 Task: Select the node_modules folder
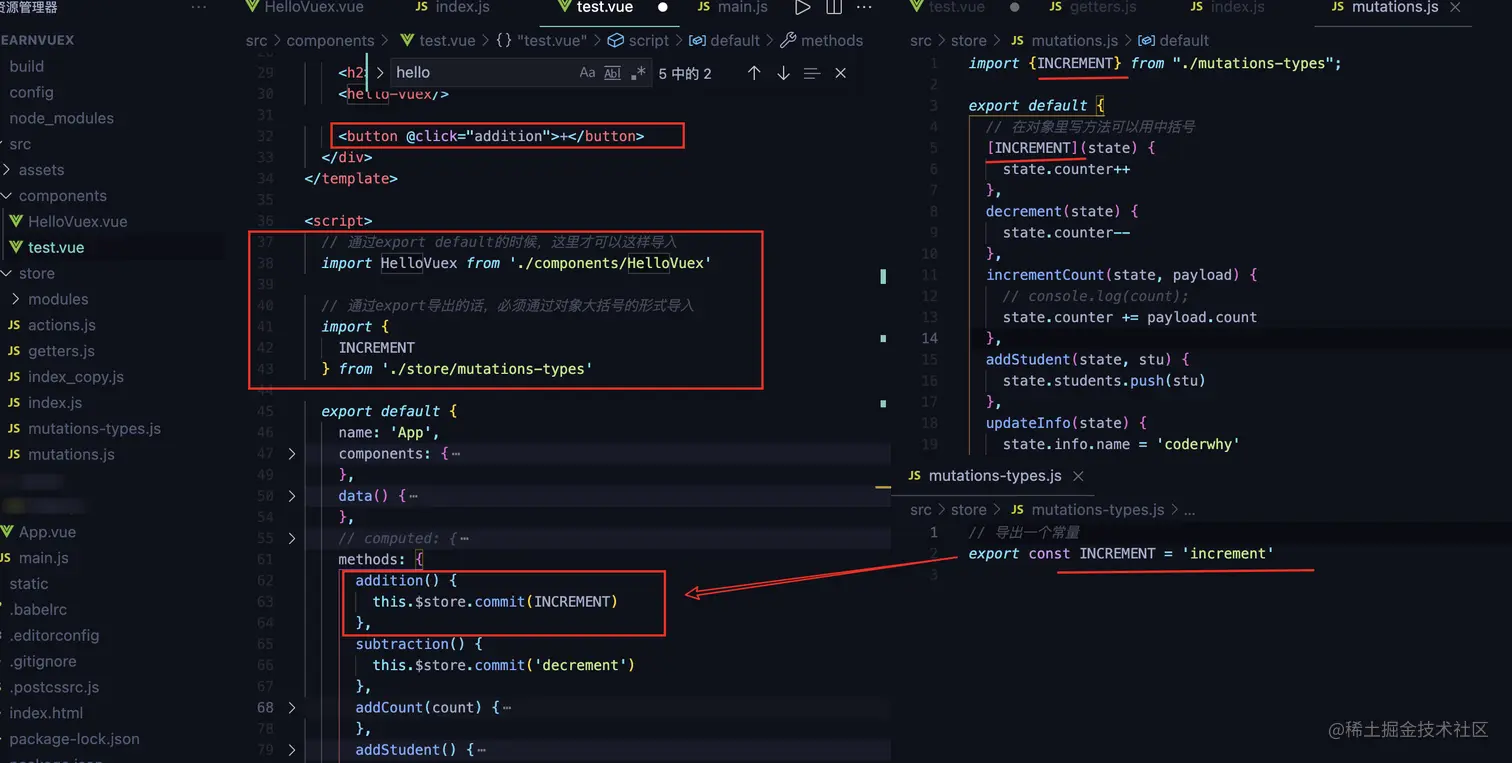(x=61, y=118)
